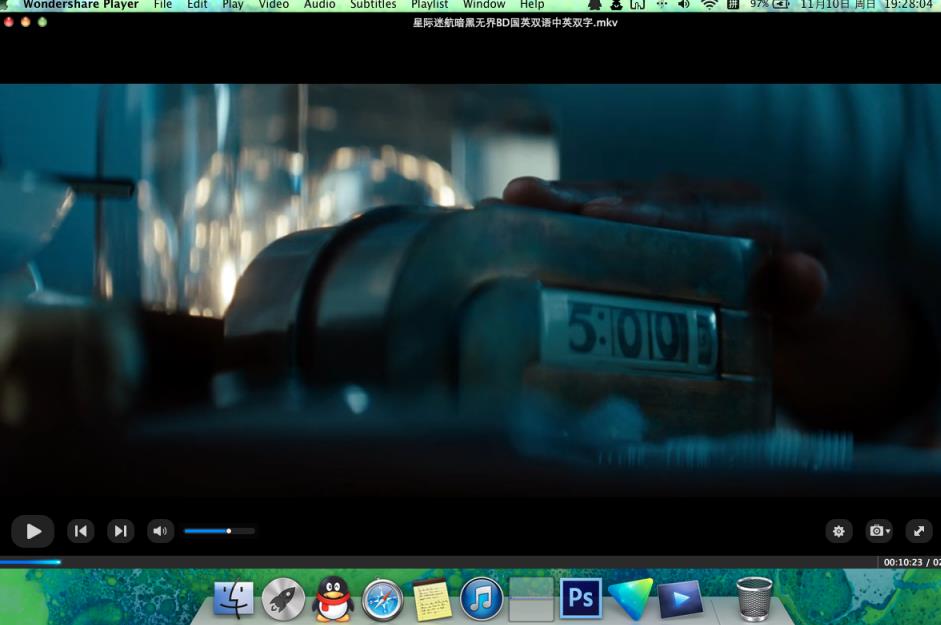
Task: Skip to the next track
Action: click(x=120, y=531)
